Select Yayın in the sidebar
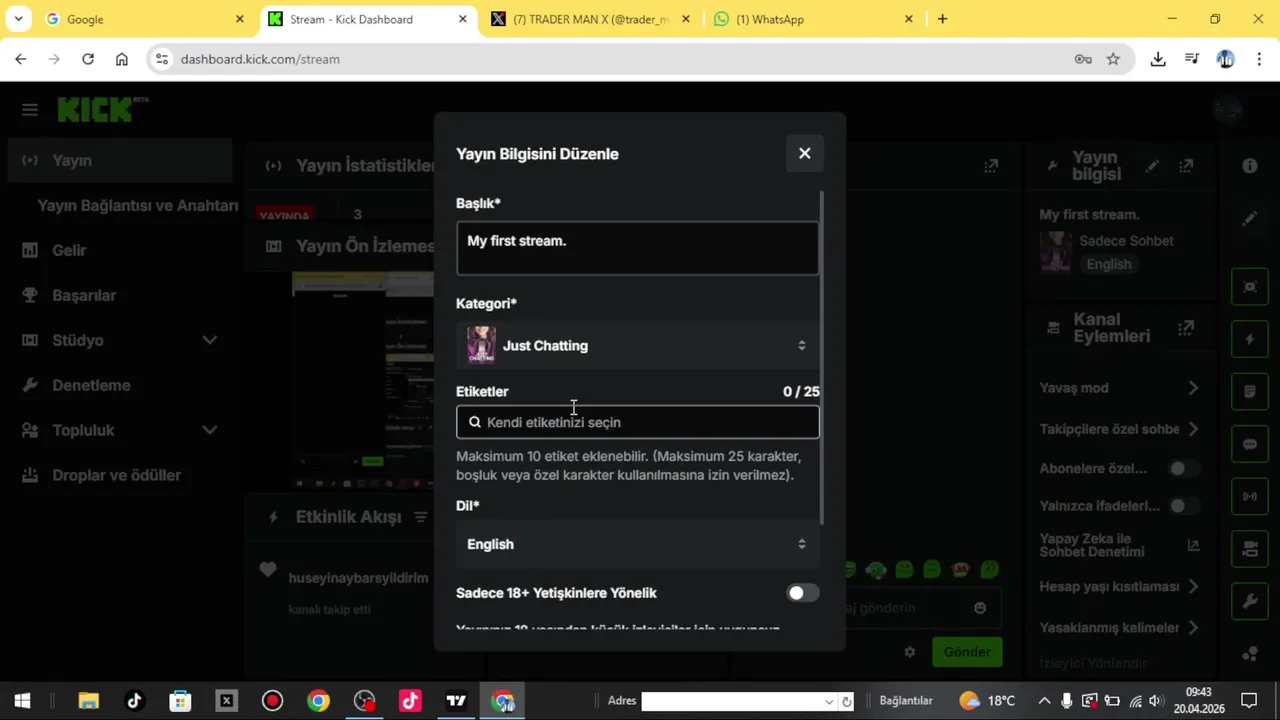The image size is (1280, 720). (x=120, y=160)
